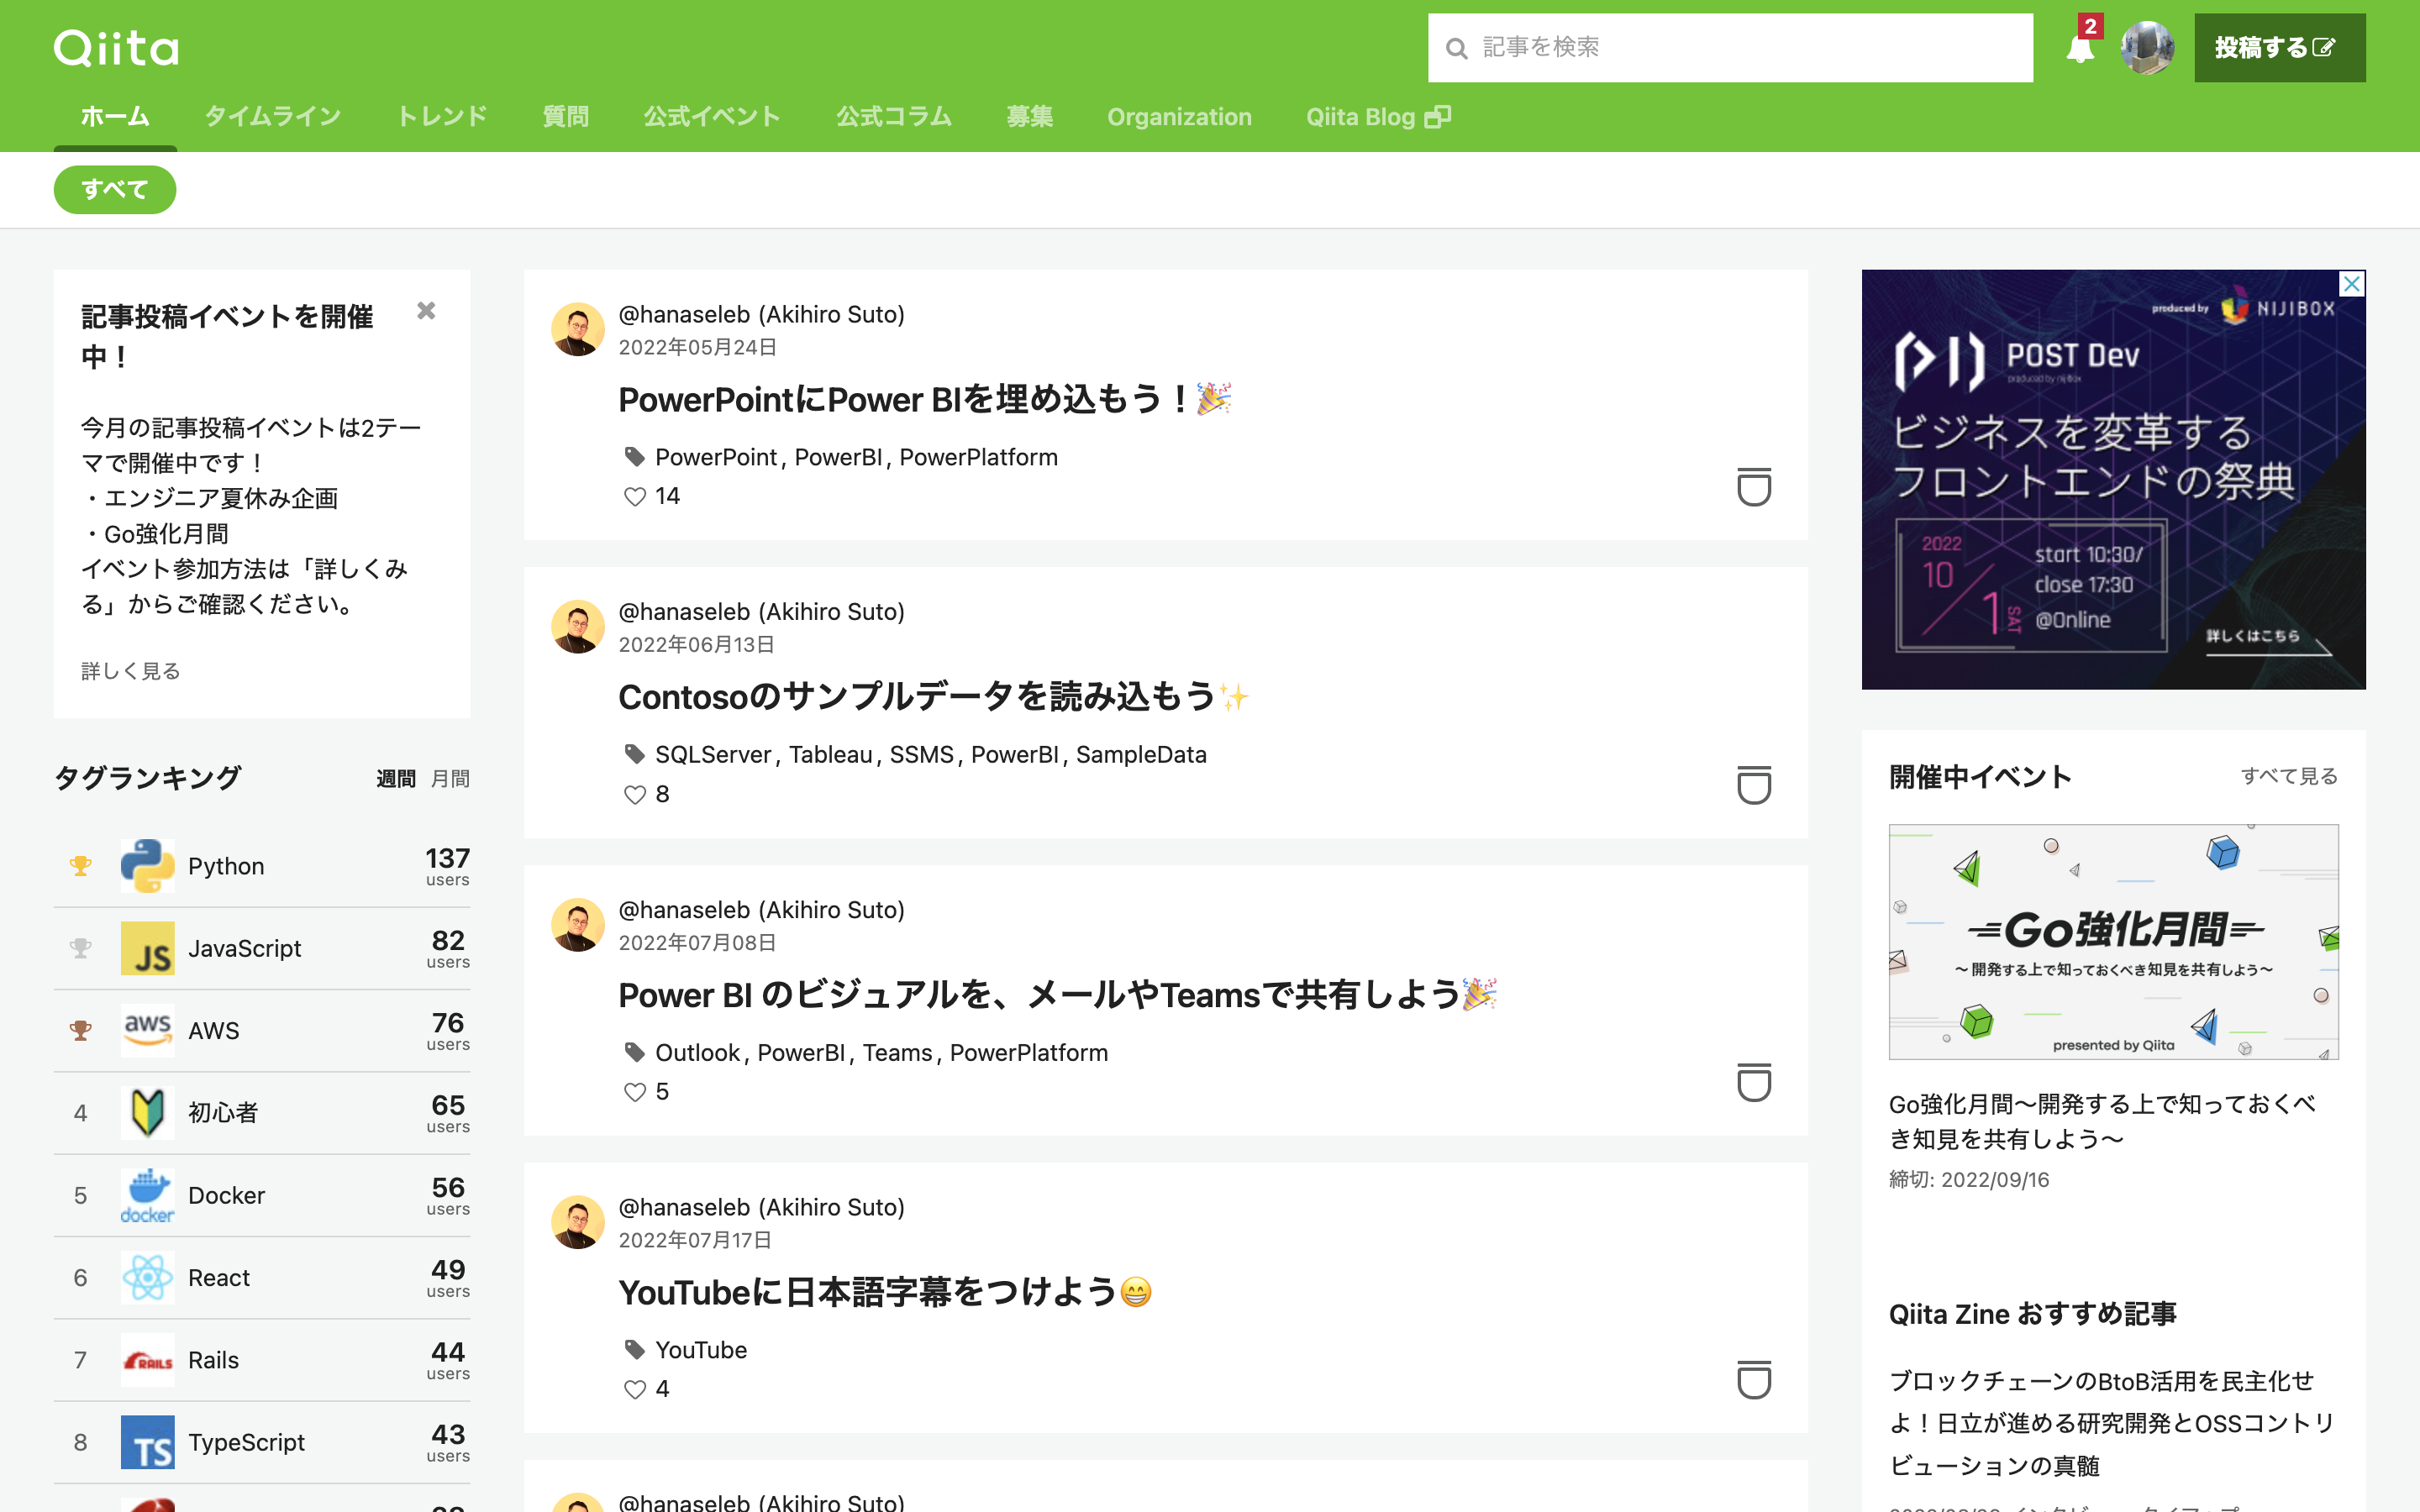
Task: Click the TypeScript TS logo
Action: point(147,1442)
